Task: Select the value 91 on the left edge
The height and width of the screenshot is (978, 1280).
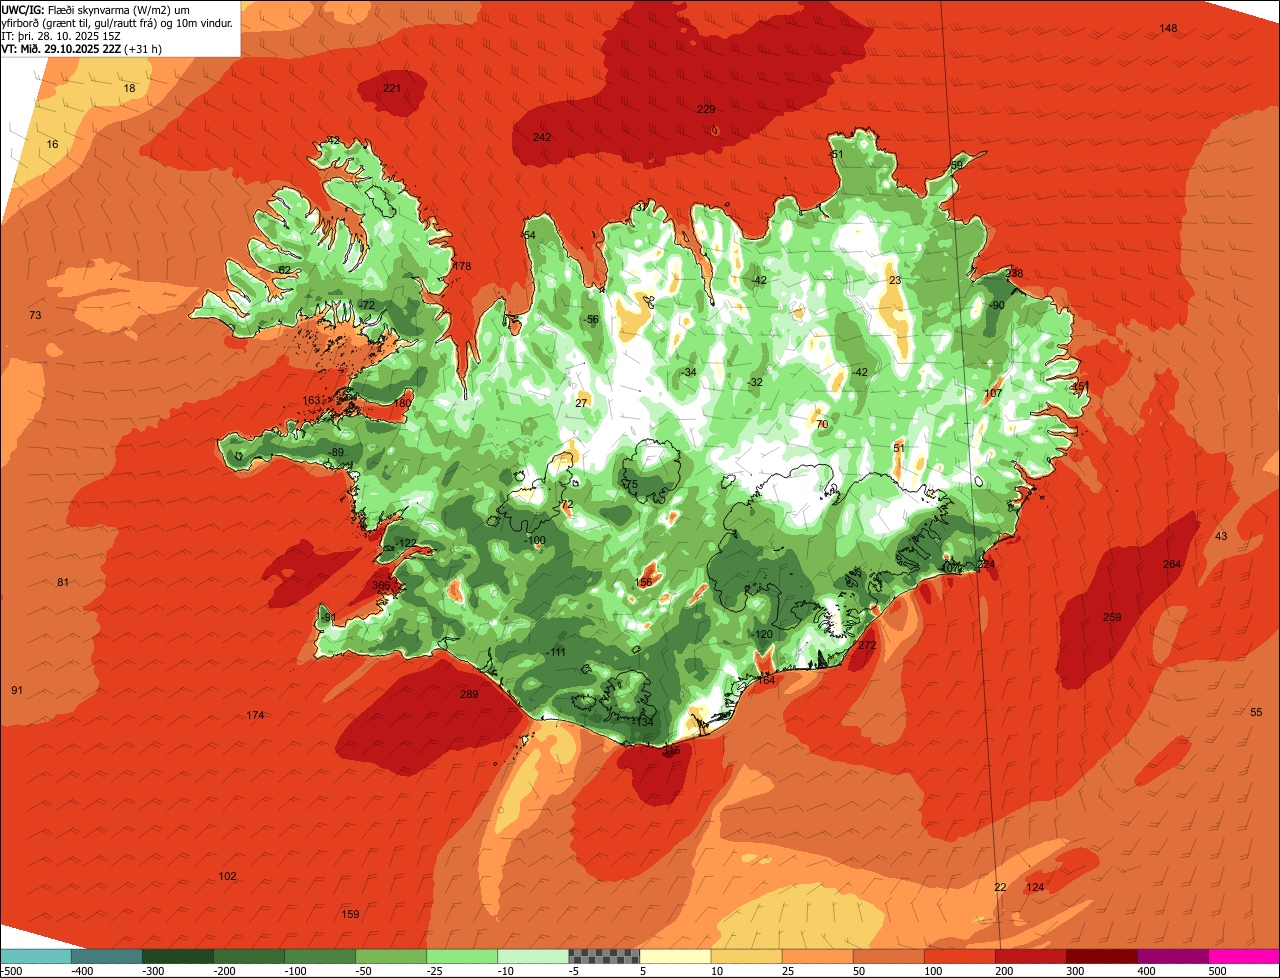Action: click(x=17, y=690)
